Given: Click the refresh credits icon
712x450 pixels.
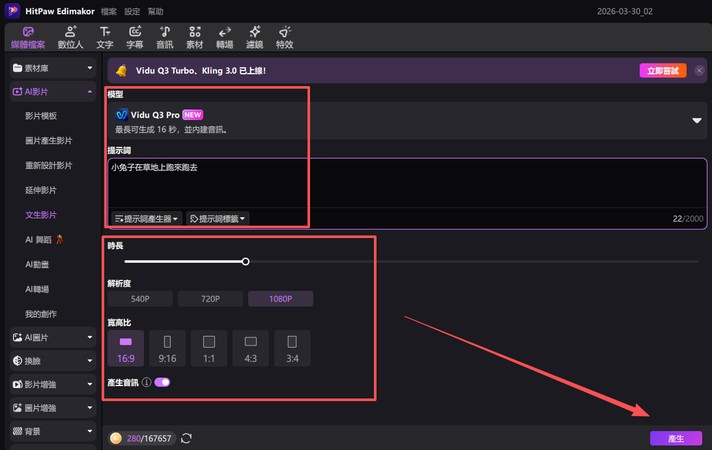Looking at the screenshot, I should click(186, 438).
